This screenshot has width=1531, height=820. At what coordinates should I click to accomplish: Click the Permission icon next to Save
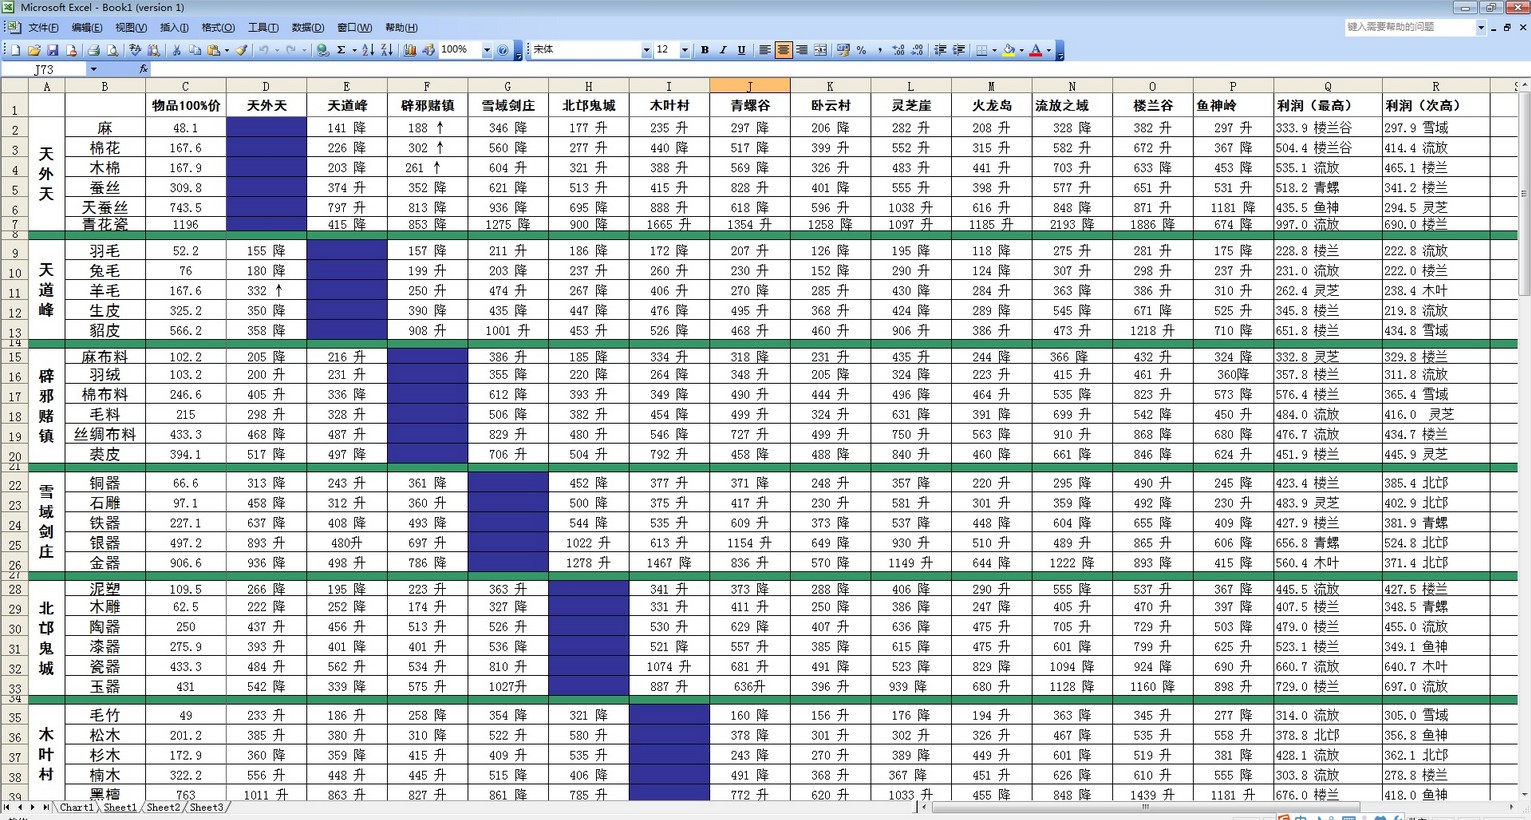[71, 50]
